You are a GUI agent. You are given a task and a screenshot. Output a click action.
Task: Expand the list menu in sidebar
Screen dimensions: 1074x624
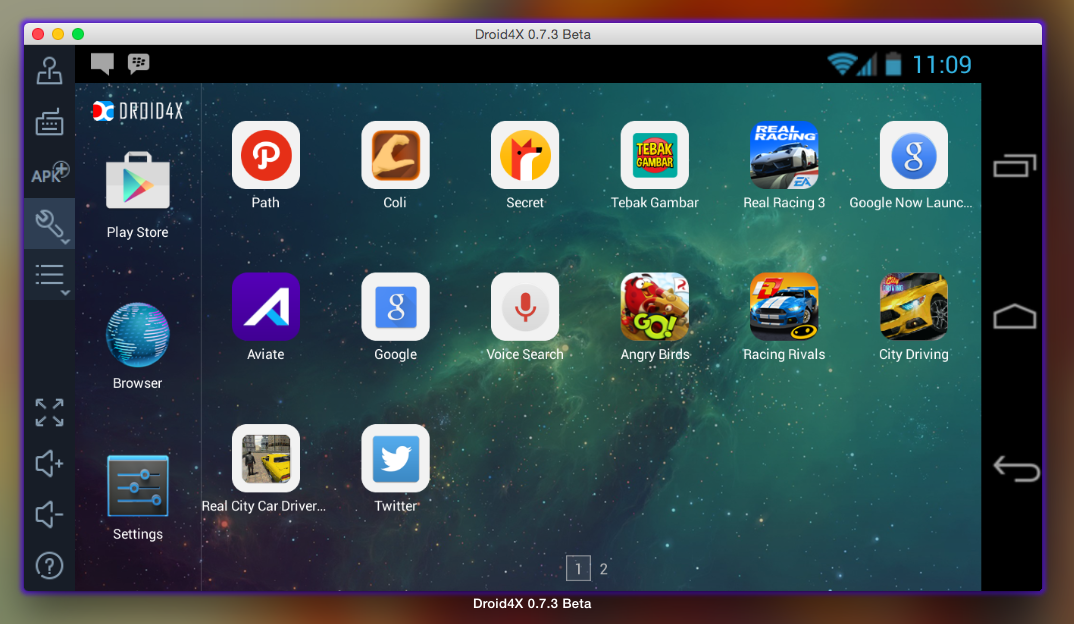pyautogui.click(x=50, y=275)
